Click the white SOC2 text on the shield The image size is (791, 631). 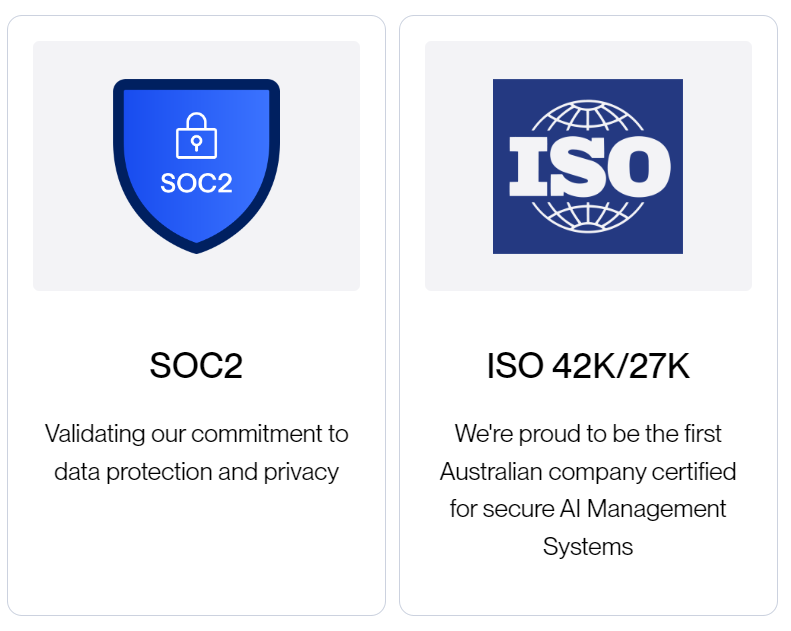(x=196, y=183)
